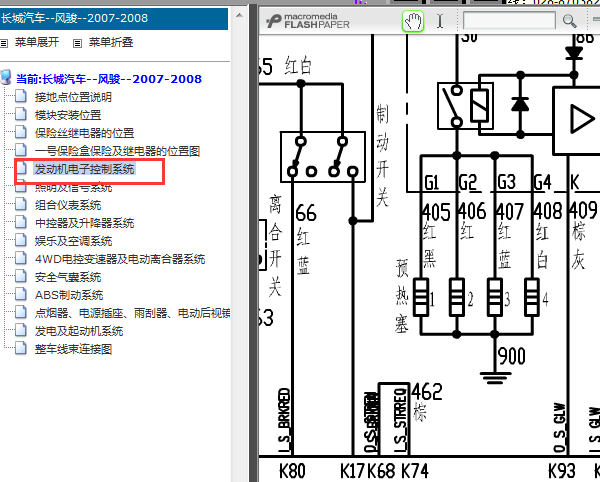The image size is (600, 482).
Task: Select the hand pan tool in FlashPaper
Action: pyautogui.click(x=413, y=21)
